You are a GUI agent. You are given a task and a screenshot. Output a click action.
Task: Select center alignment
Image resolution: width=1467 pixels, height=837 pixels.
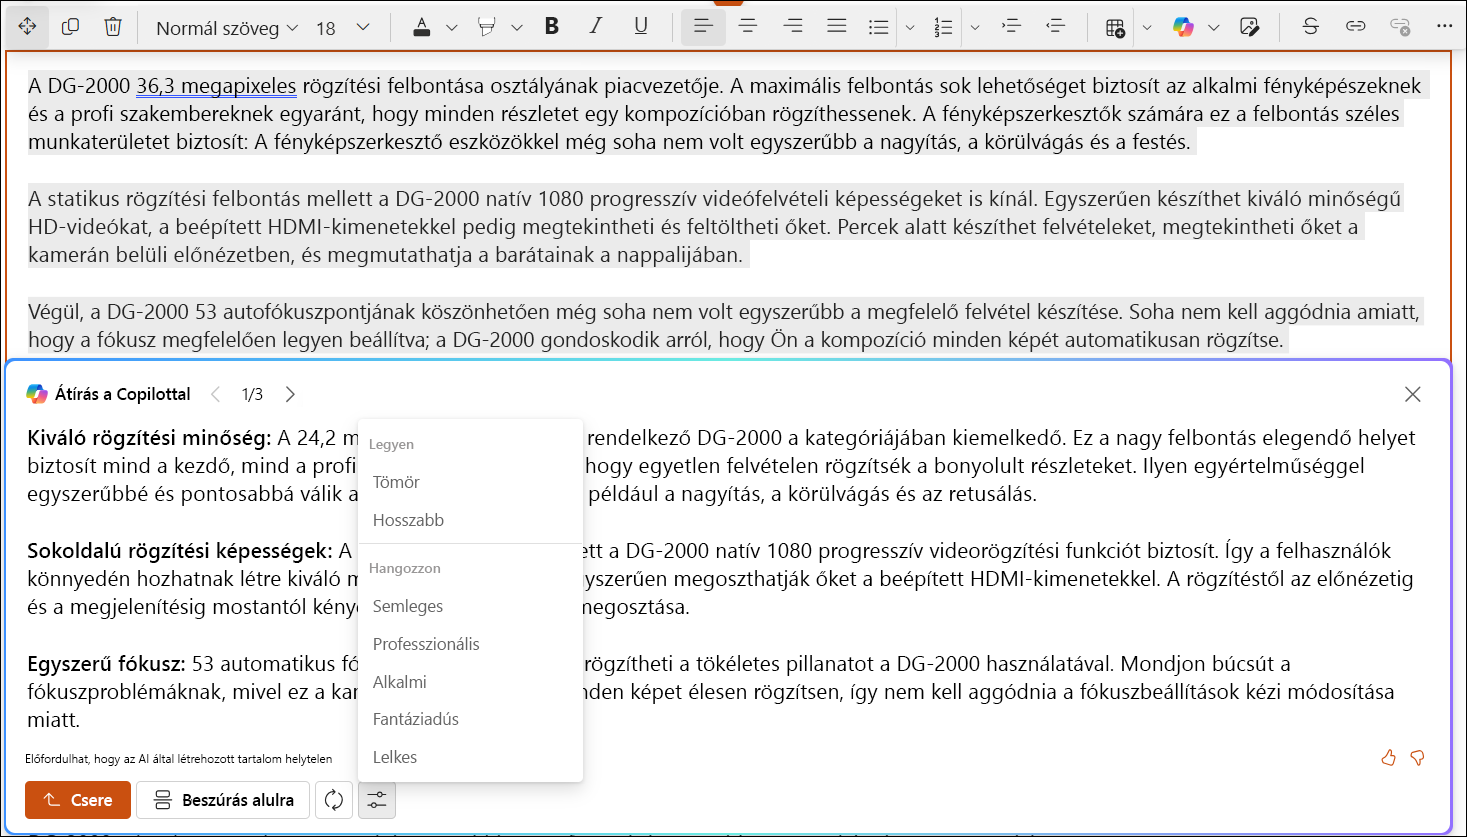(x=748, y=27)
